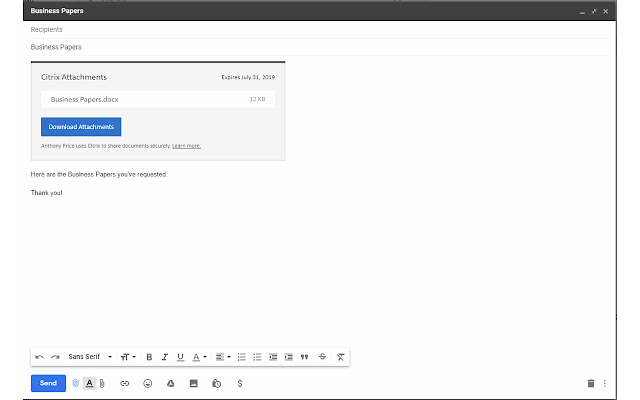Remove formatting from selection
This screenshot has height=400, width=640.
340,357
